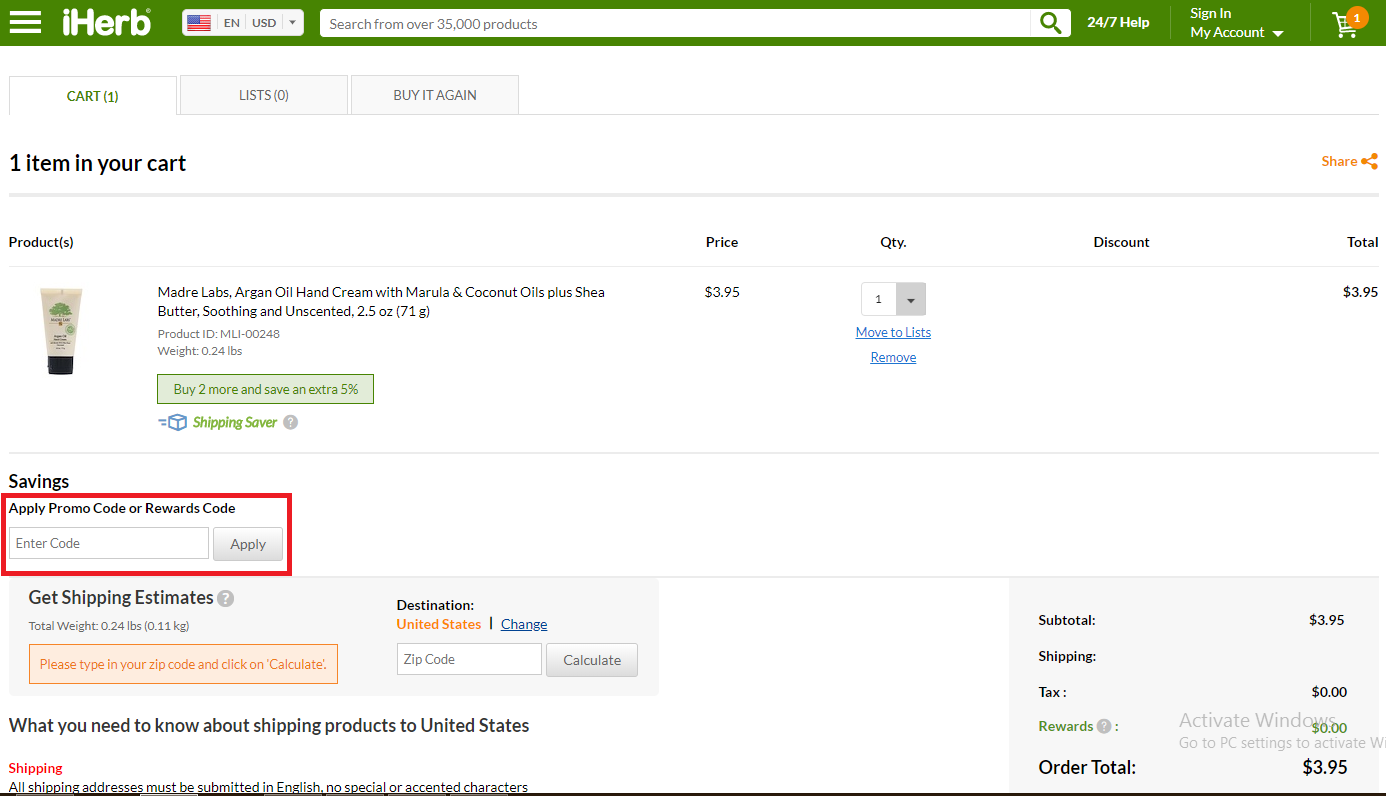Expand the My Account dropdown
This screenshot has height=796, width=1386.
(1236, 33)
